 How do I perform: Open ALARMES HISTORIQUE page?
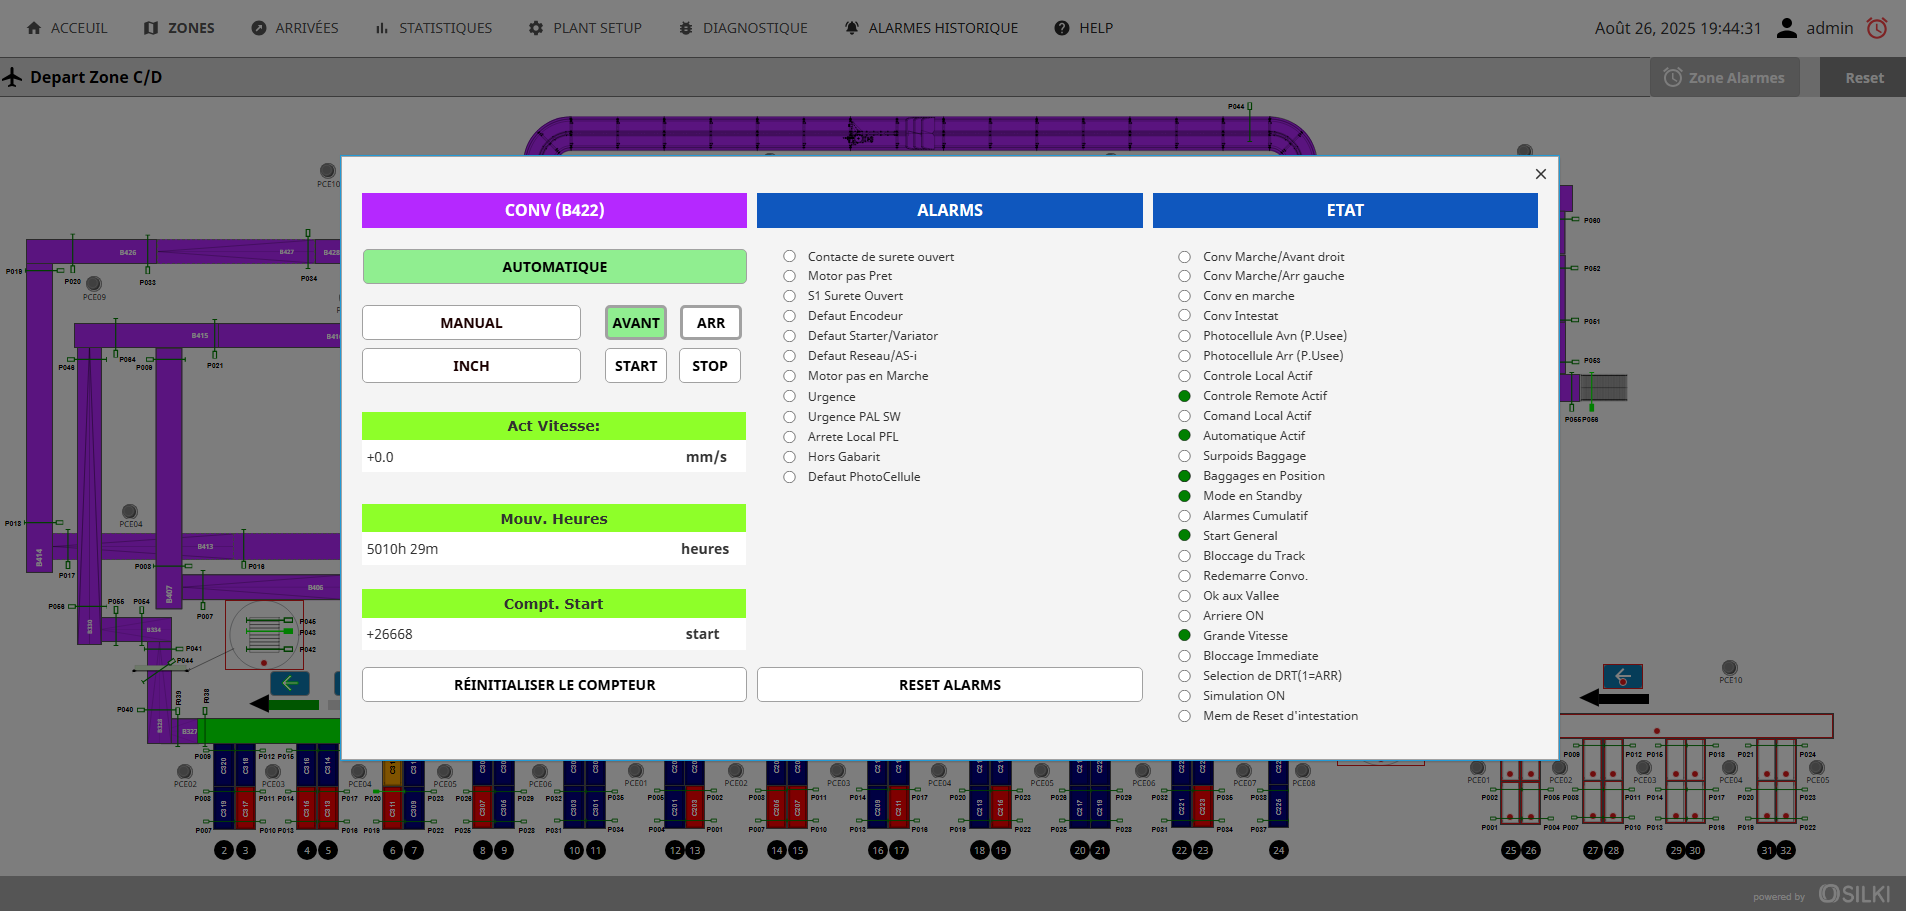tap(931, 28)
